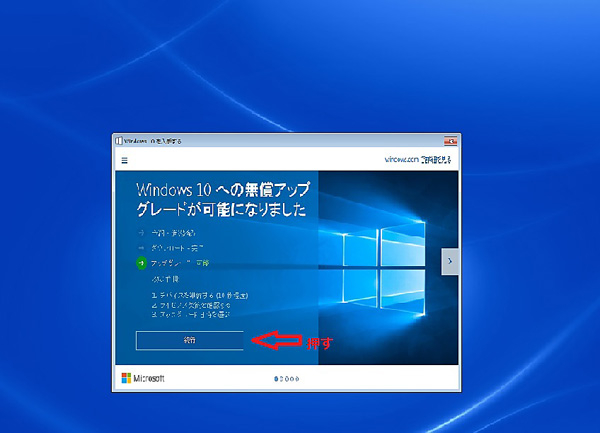
Task: Close the Windows 10 upgrade window
Action: pos(451,141)
